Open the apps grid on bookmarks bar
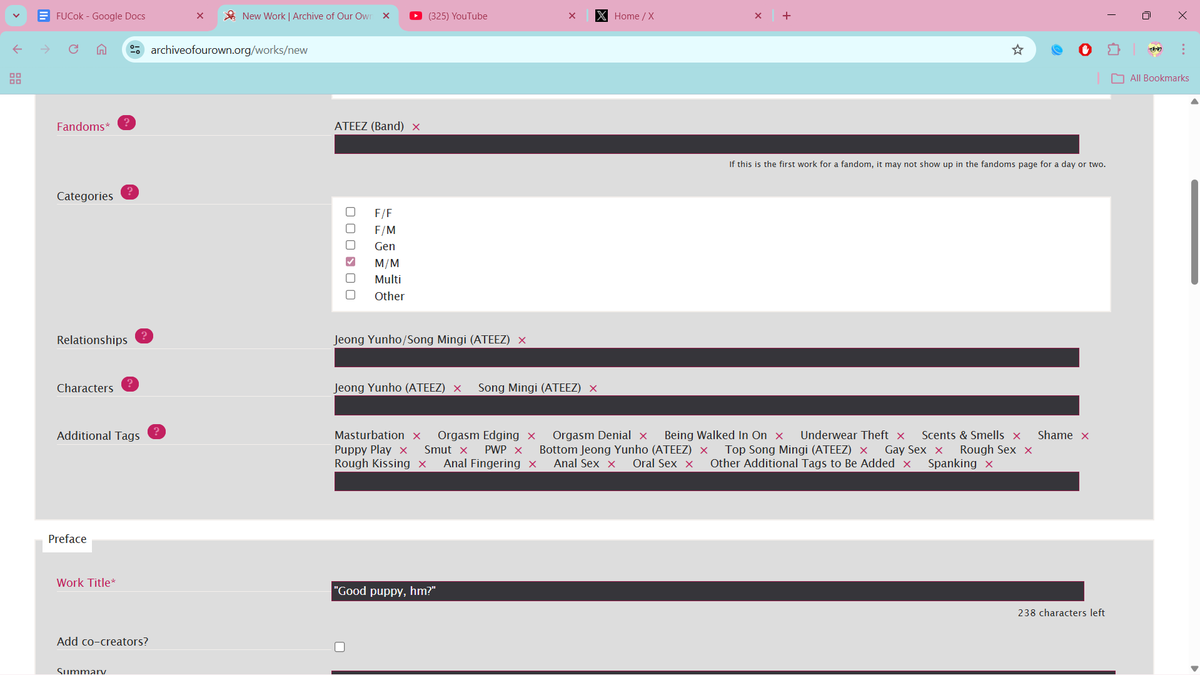 point(16,78)
